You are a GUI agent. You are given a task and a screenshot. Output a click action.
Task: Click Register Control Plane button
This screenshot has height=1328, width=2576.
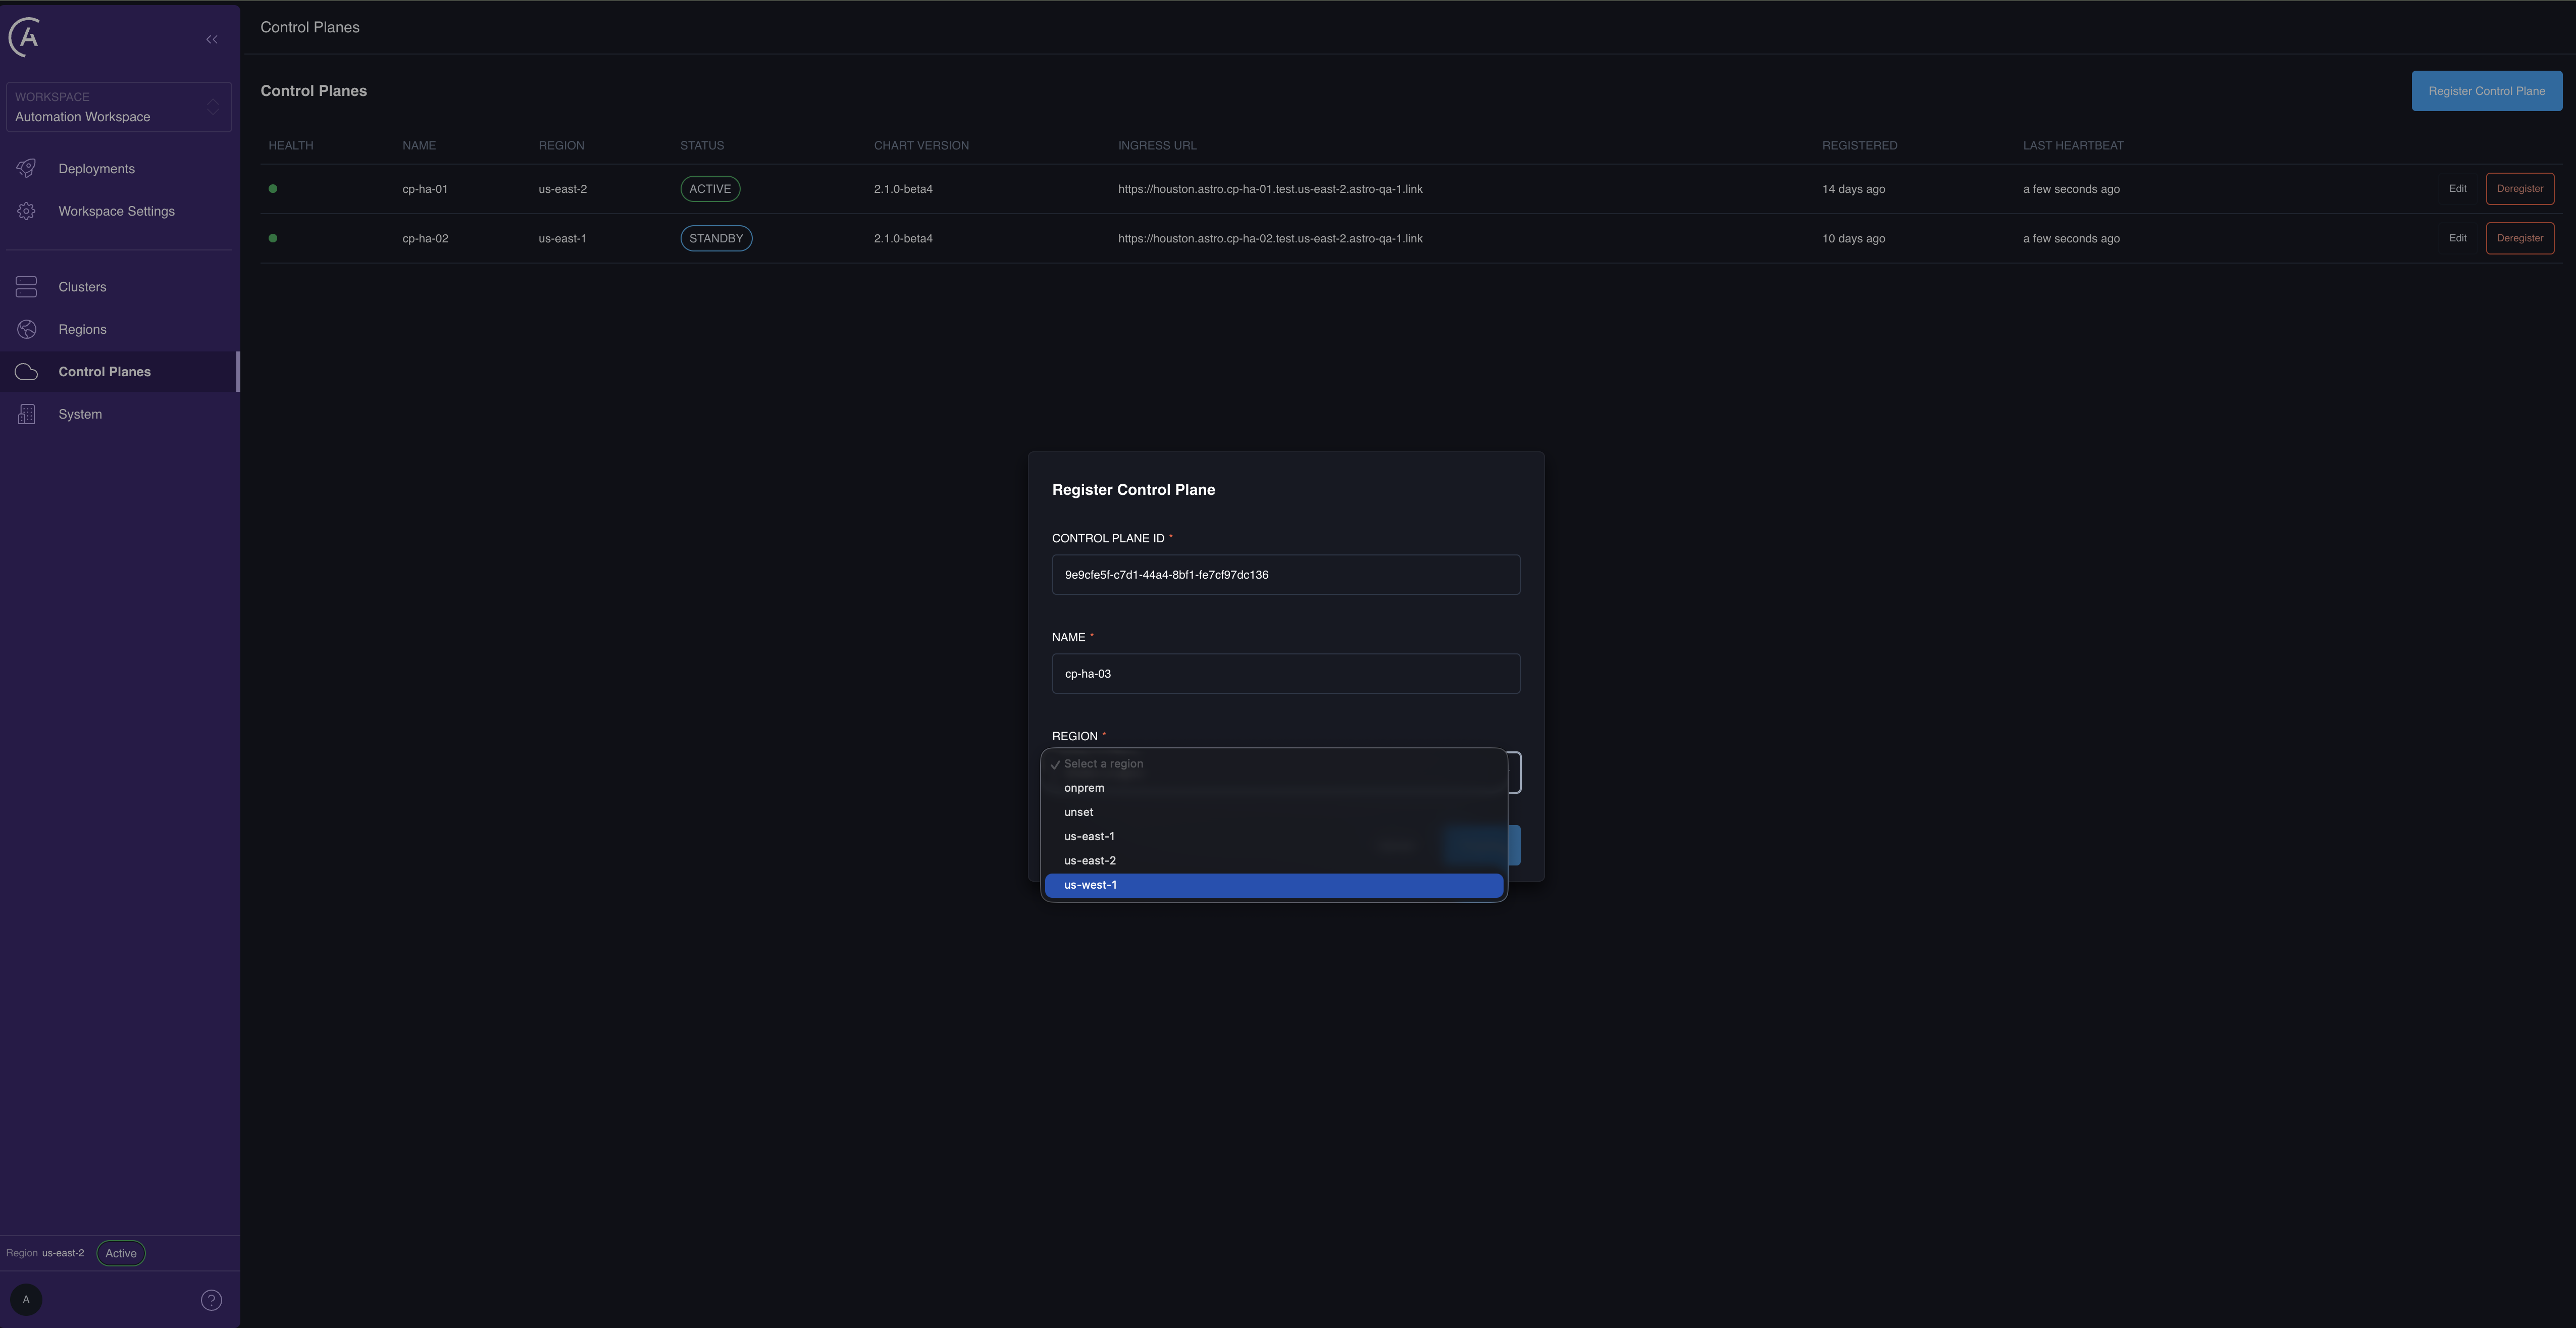pyautogui.click(x=2486, y=91)
